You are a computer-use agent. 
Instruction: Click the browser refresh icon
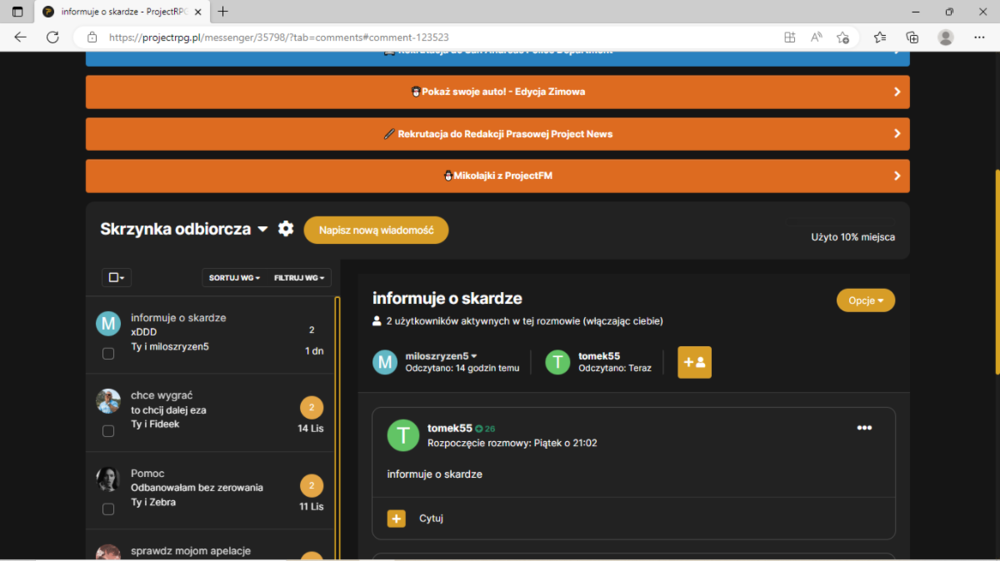(x=53, y=37)
